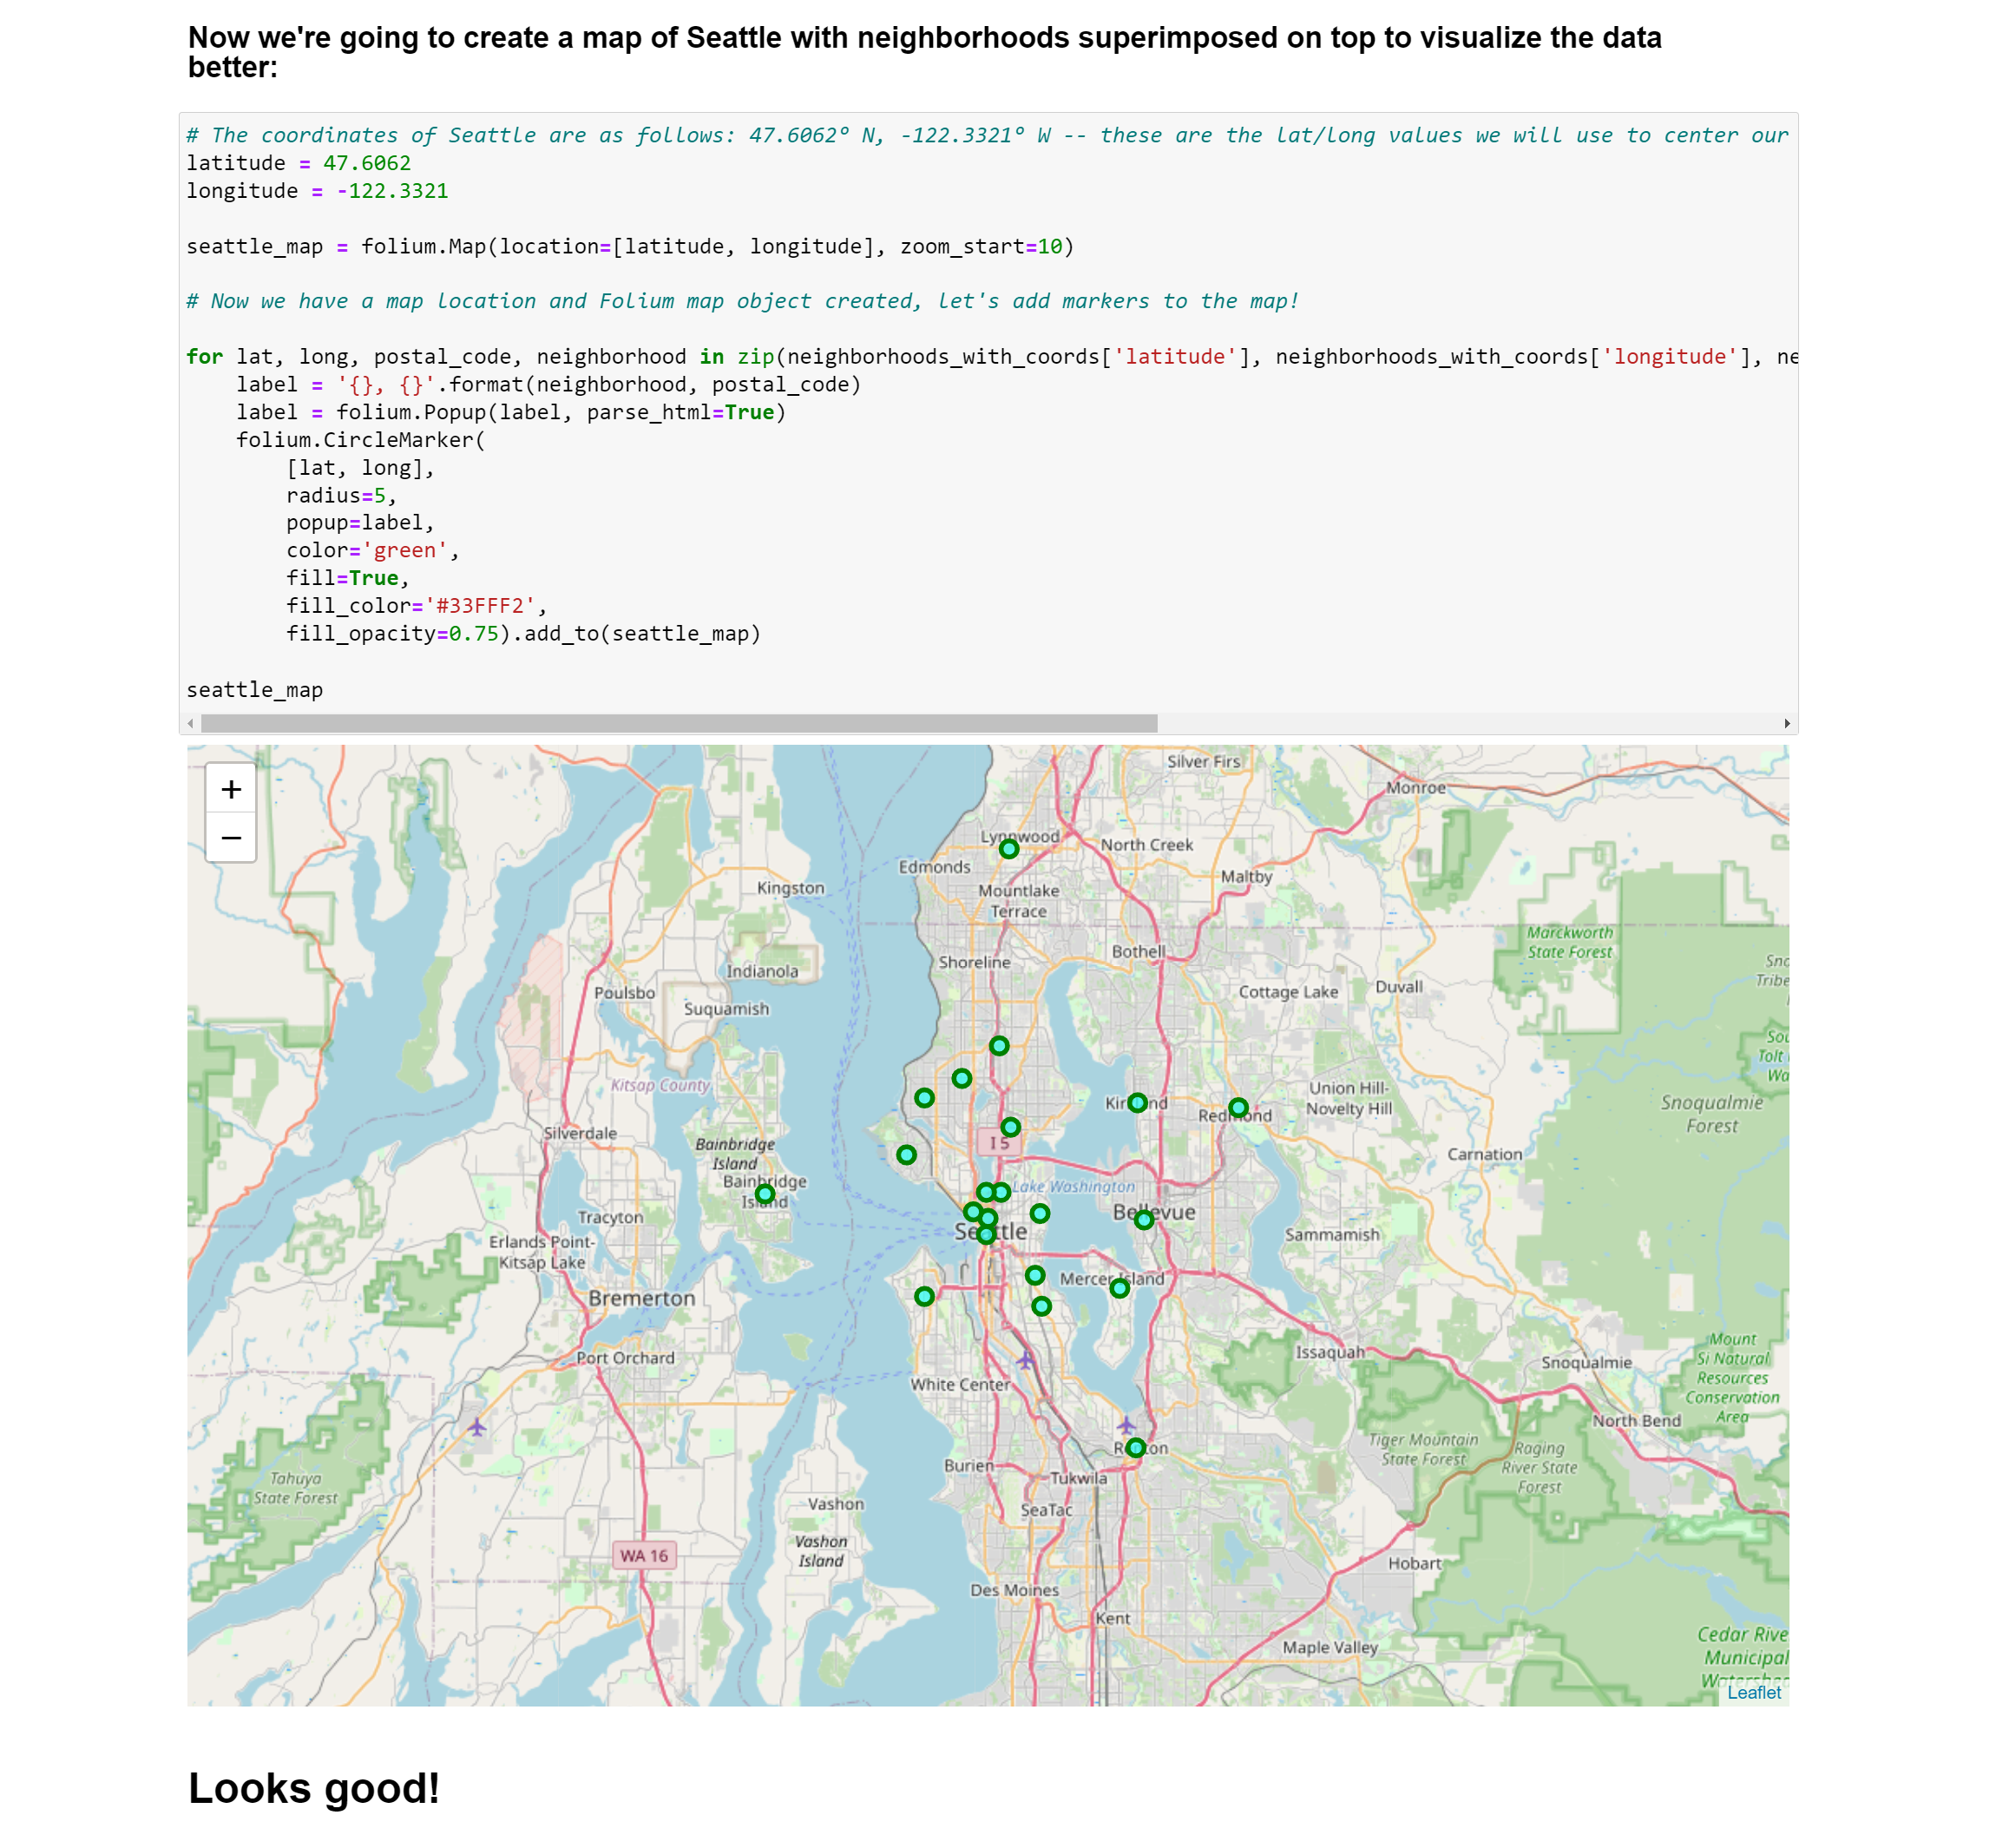Click the code scrollbar's left arrow
The height and width of the screenshot is (1848, 1996).
pos(190,723)
